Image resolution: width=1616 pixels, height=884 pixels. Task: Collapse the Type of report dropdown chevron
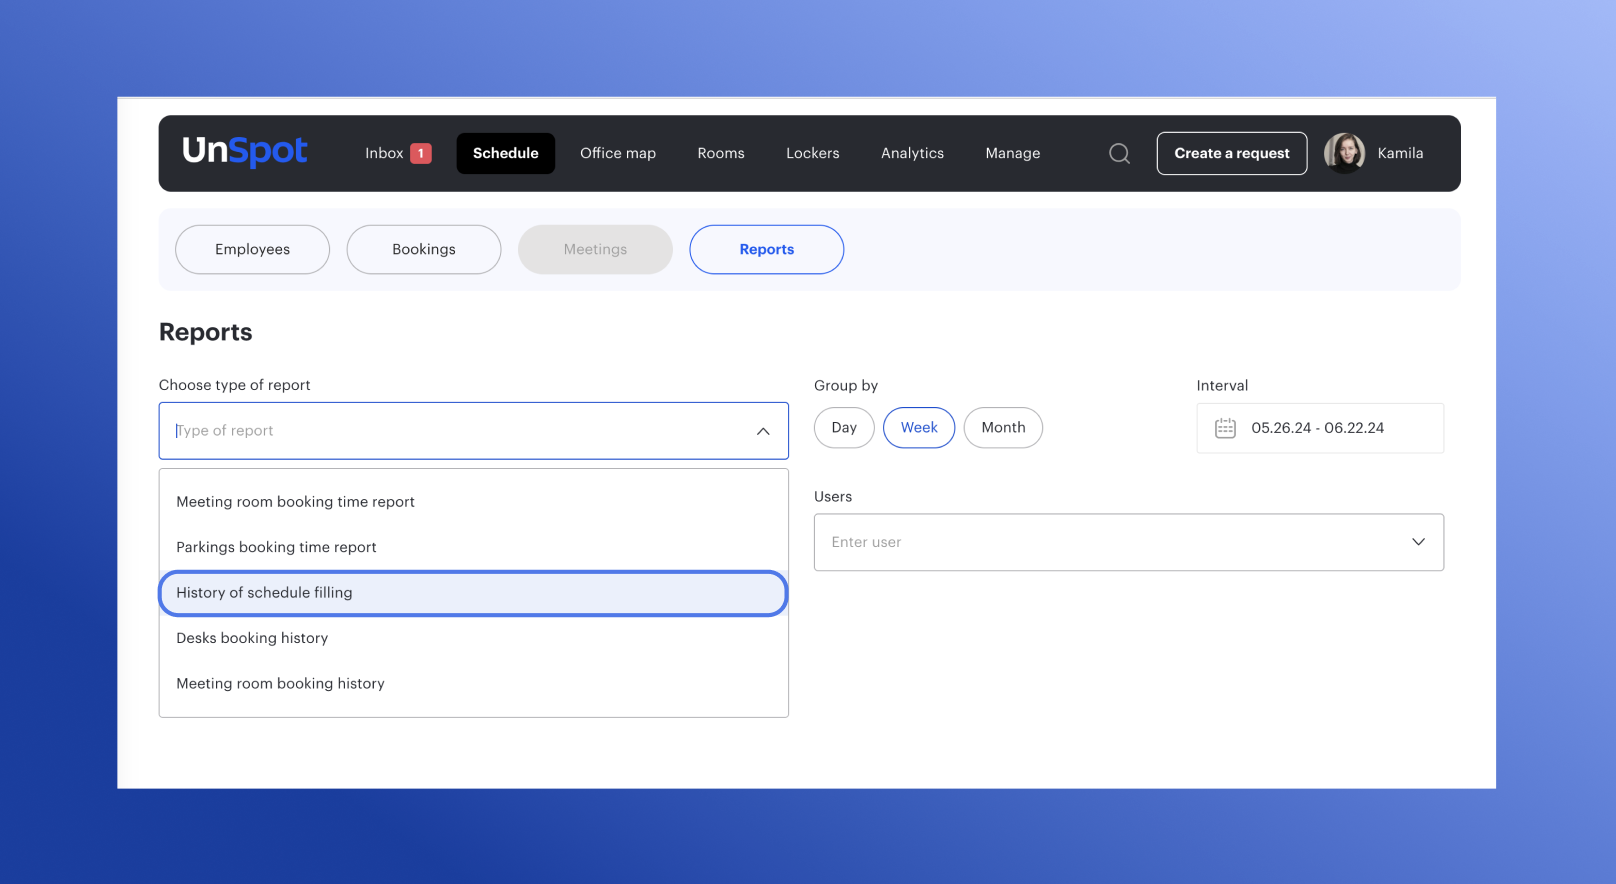pos(763,431)
